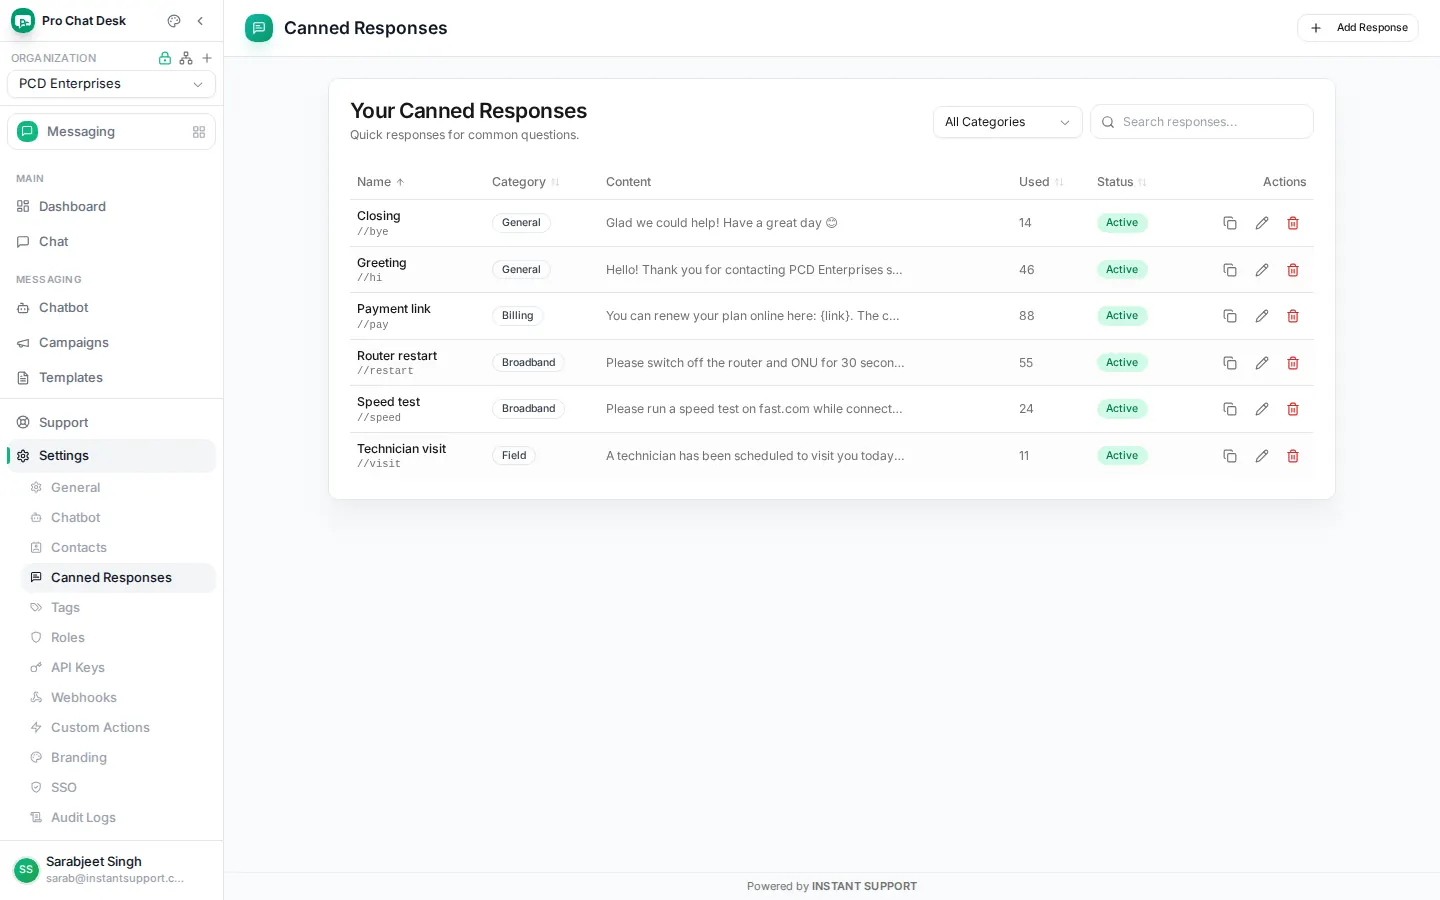Go to Dashboard in the sidebar
The image size is (1440, 900).
pos(111,207)
